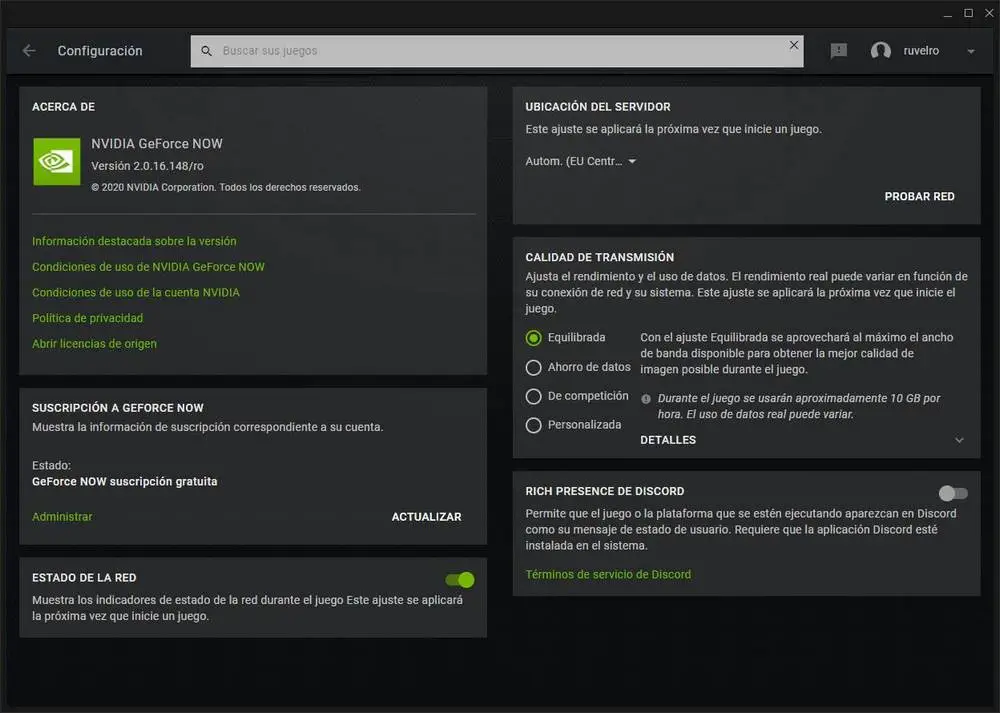
Task: Click the ruvelro username
Action: click(921, 50)
